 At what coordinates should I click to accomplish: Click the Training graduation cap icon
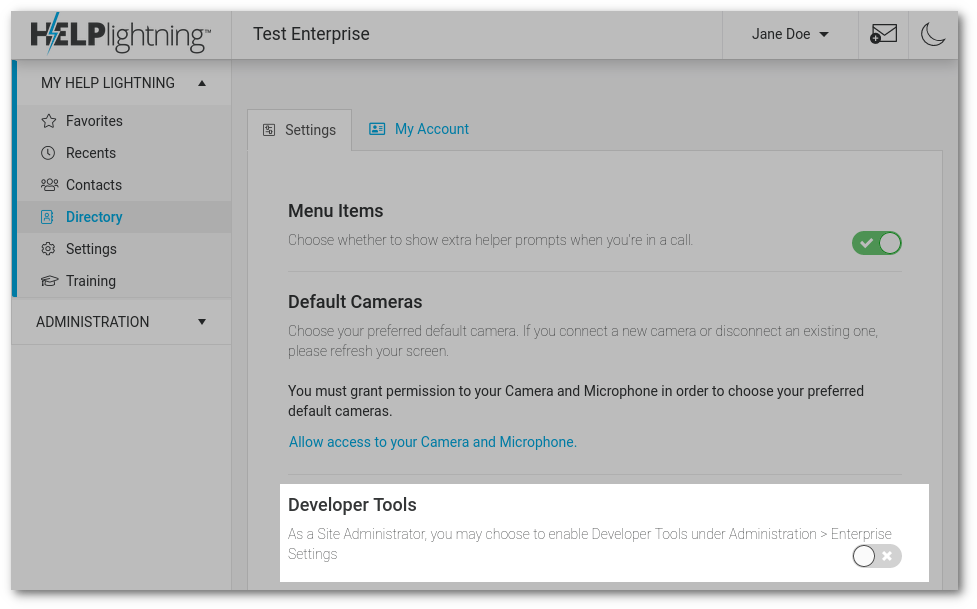point(49,281)
